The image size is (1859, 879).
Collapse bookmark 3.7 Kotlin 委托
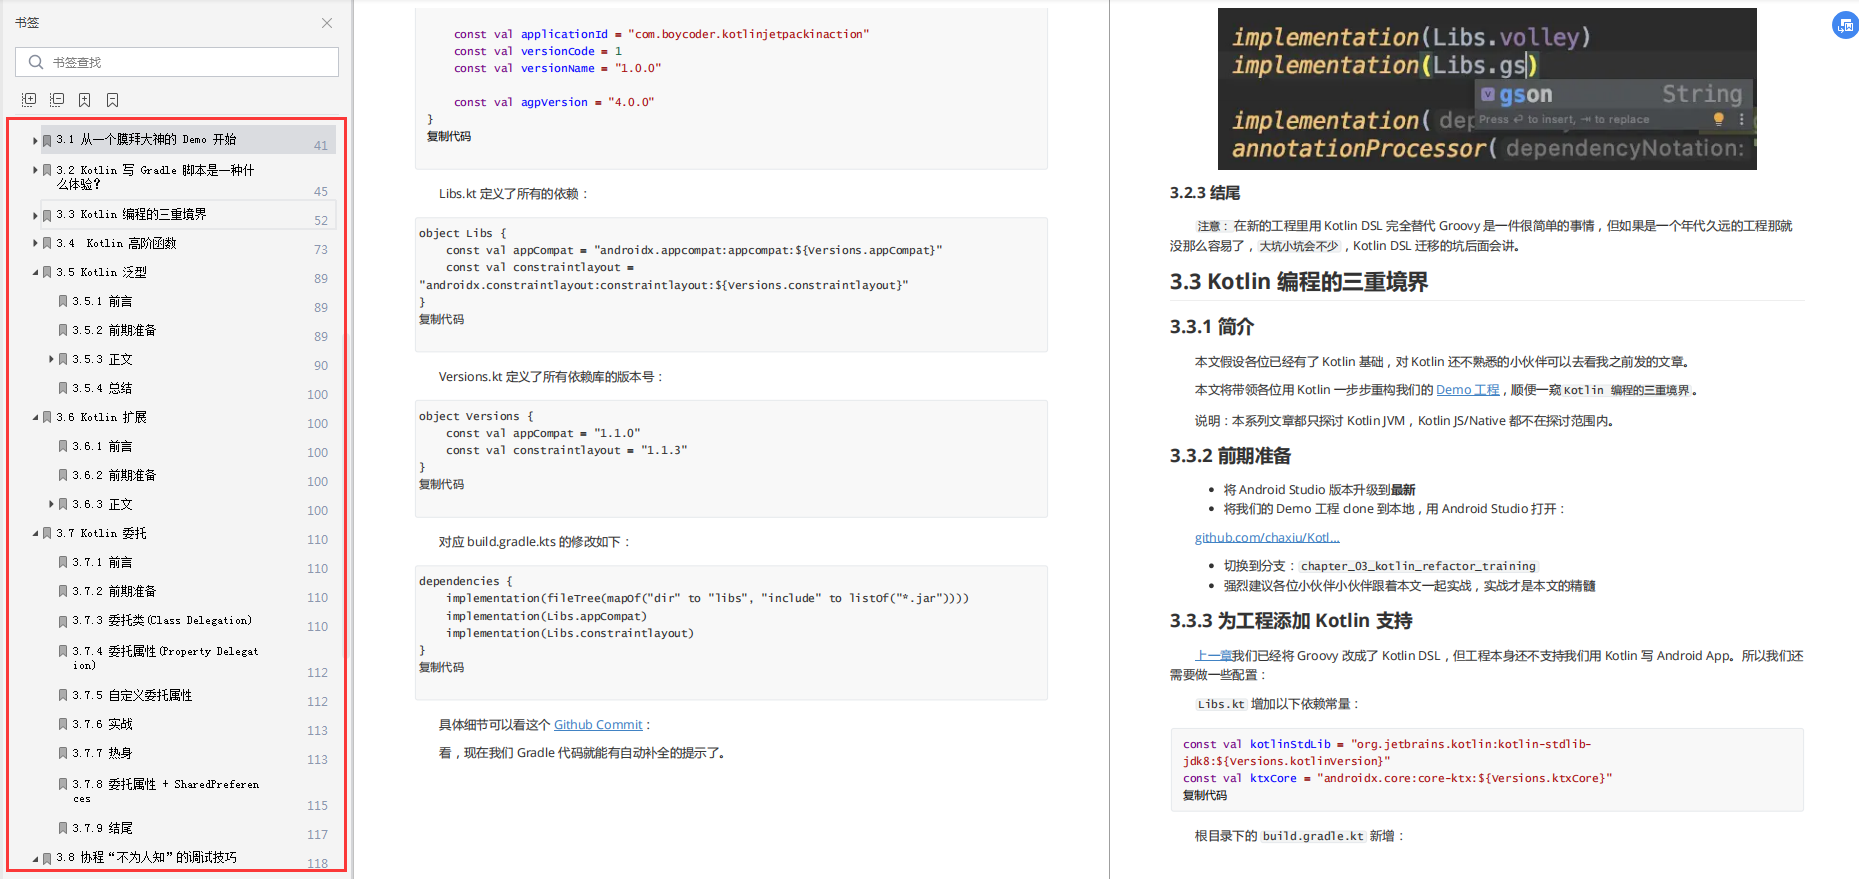tap(35, 533)
